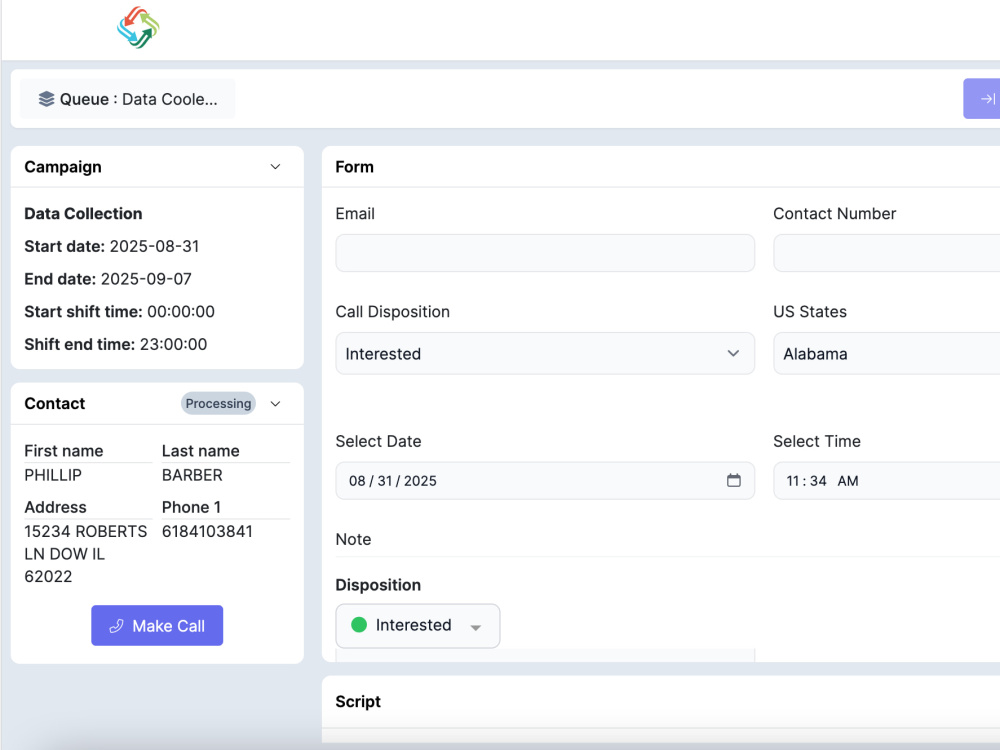1000x750 pixels.
Task: Click the Script panel heading
Action: pos(358,702)
